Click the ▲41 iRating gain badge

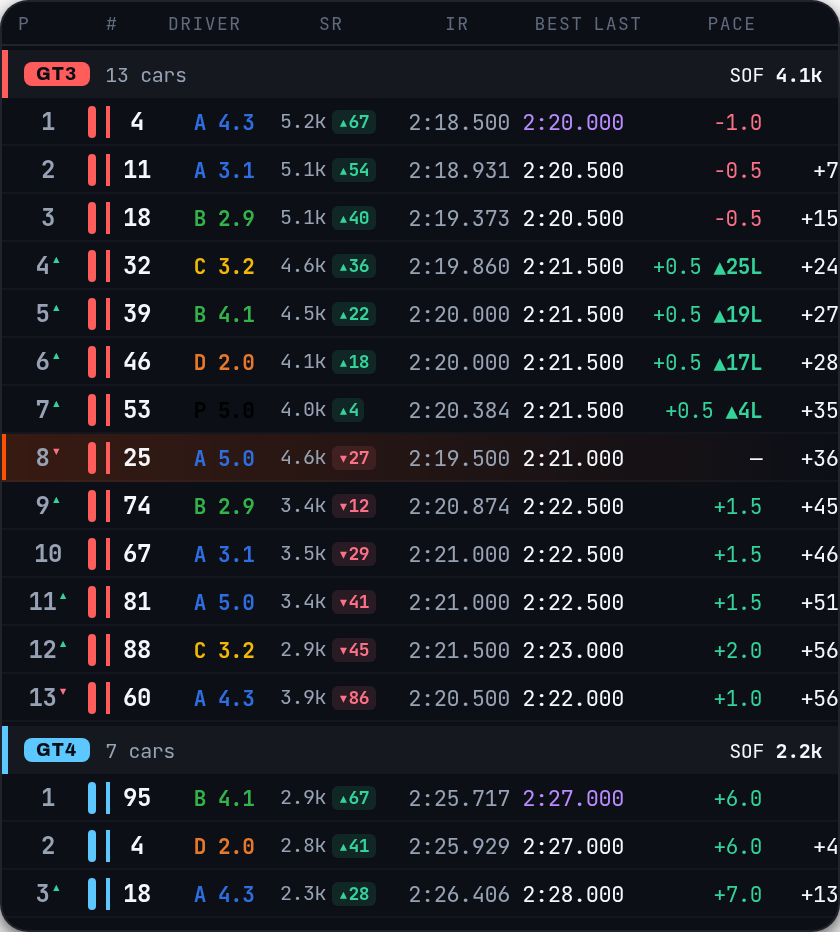(354, 846)
